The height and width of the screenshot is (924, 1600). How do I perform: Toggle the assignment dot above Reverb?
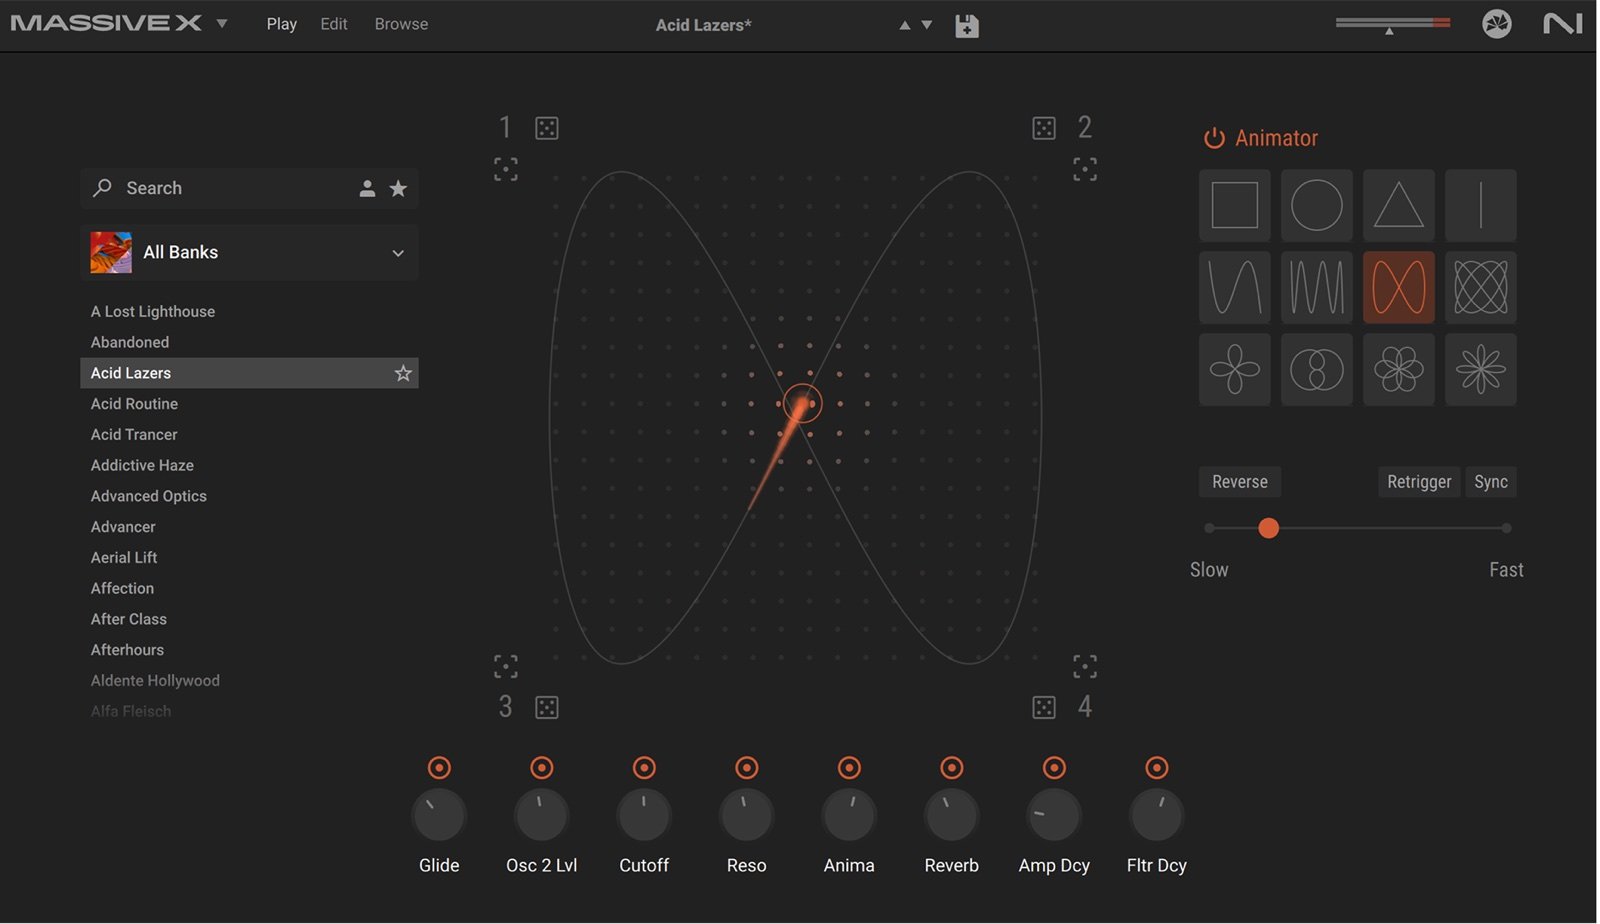(x=951, y=767)
